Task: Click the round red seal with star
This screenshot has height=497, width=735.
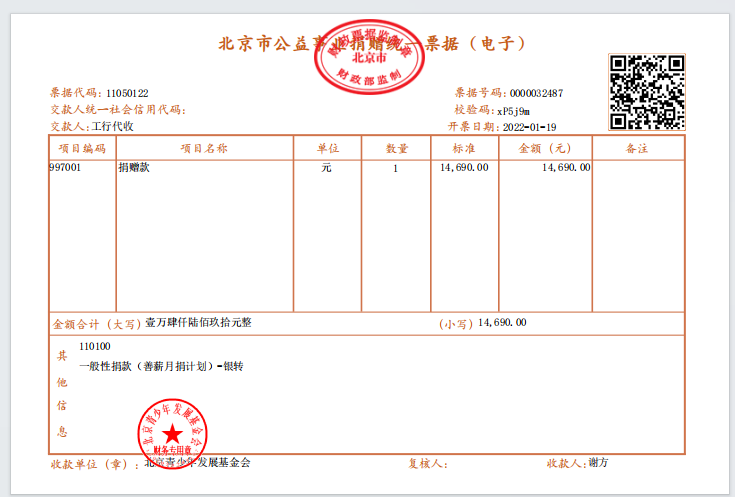Action: (172, 431)
